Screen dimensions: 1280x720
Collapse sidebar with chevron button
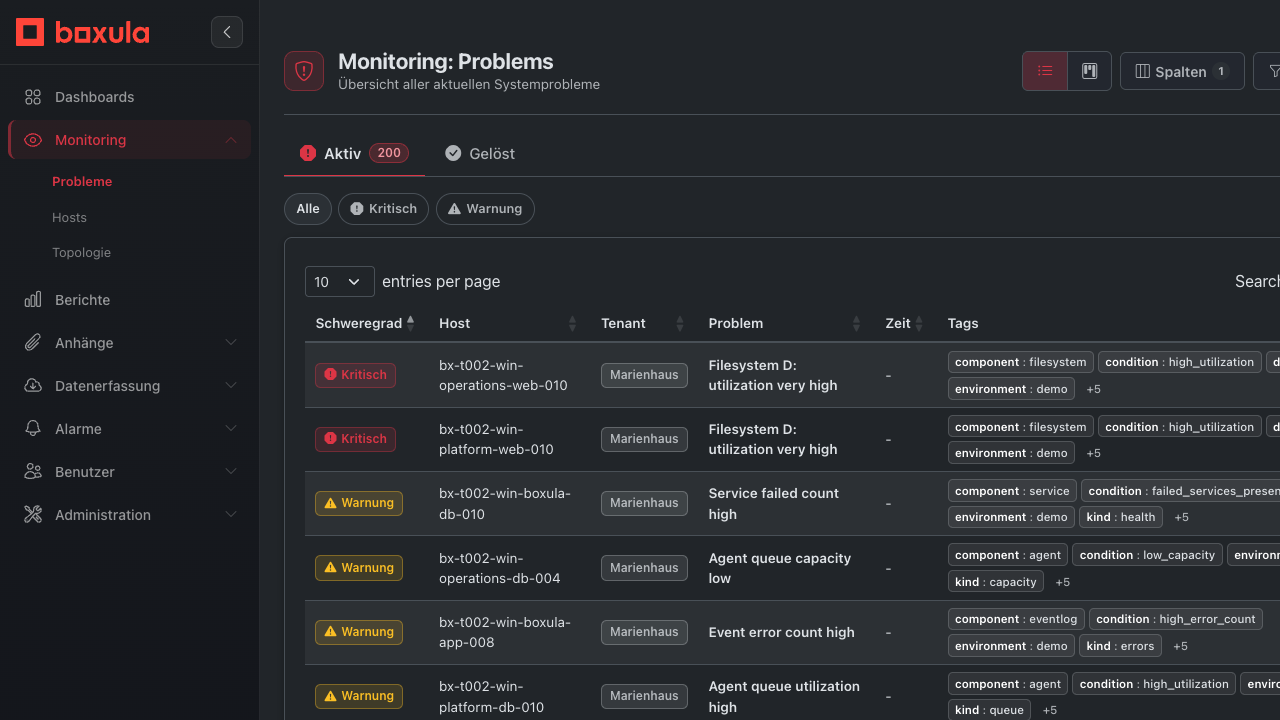tap(227, 32)
